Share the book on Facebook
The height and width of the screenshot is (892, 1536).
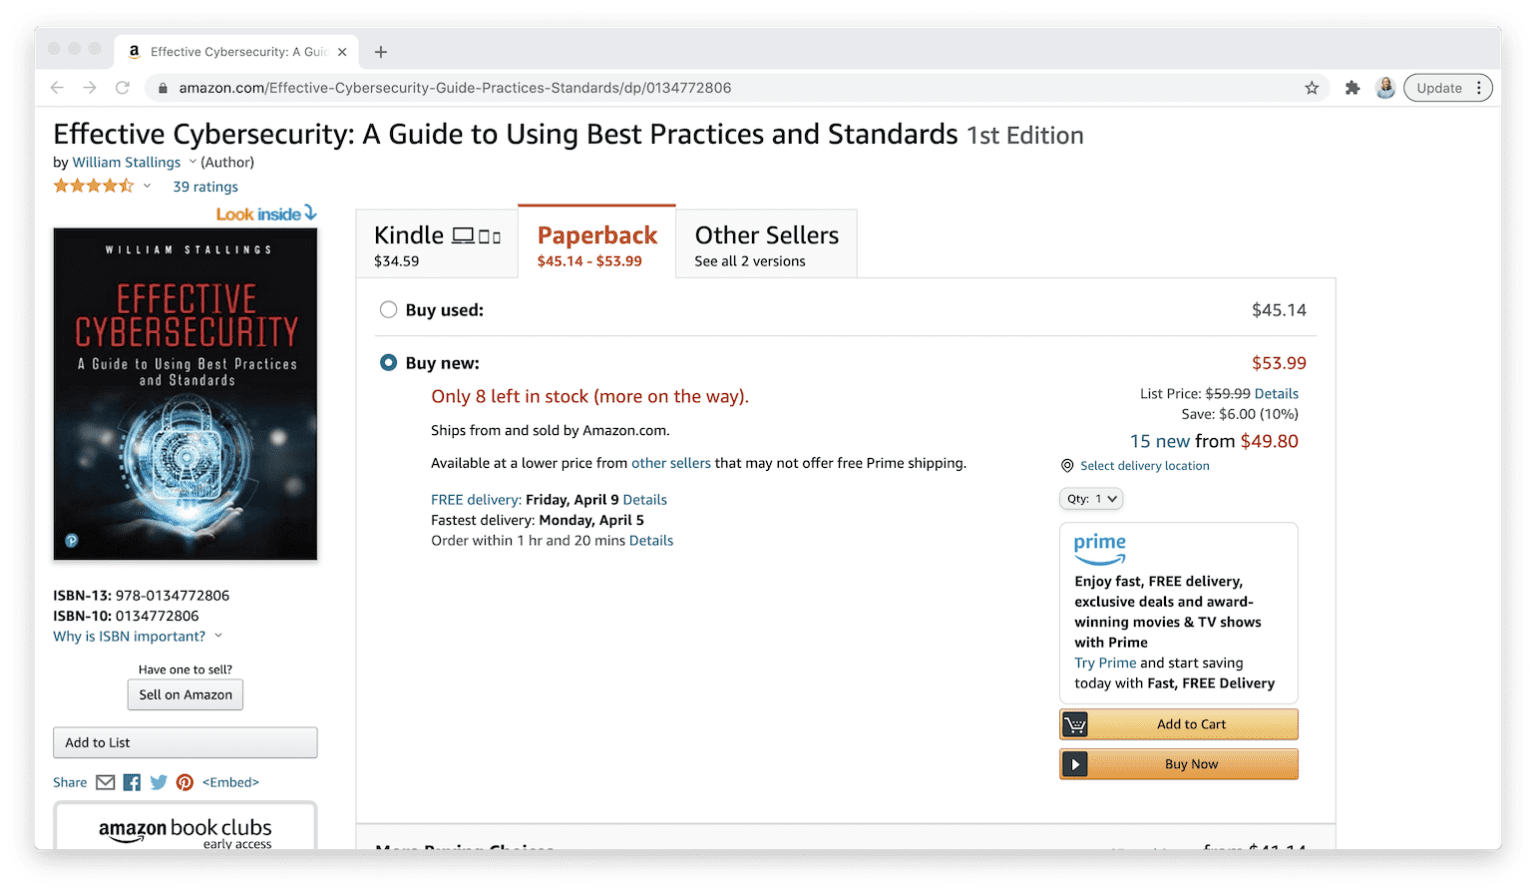point(131,782)
